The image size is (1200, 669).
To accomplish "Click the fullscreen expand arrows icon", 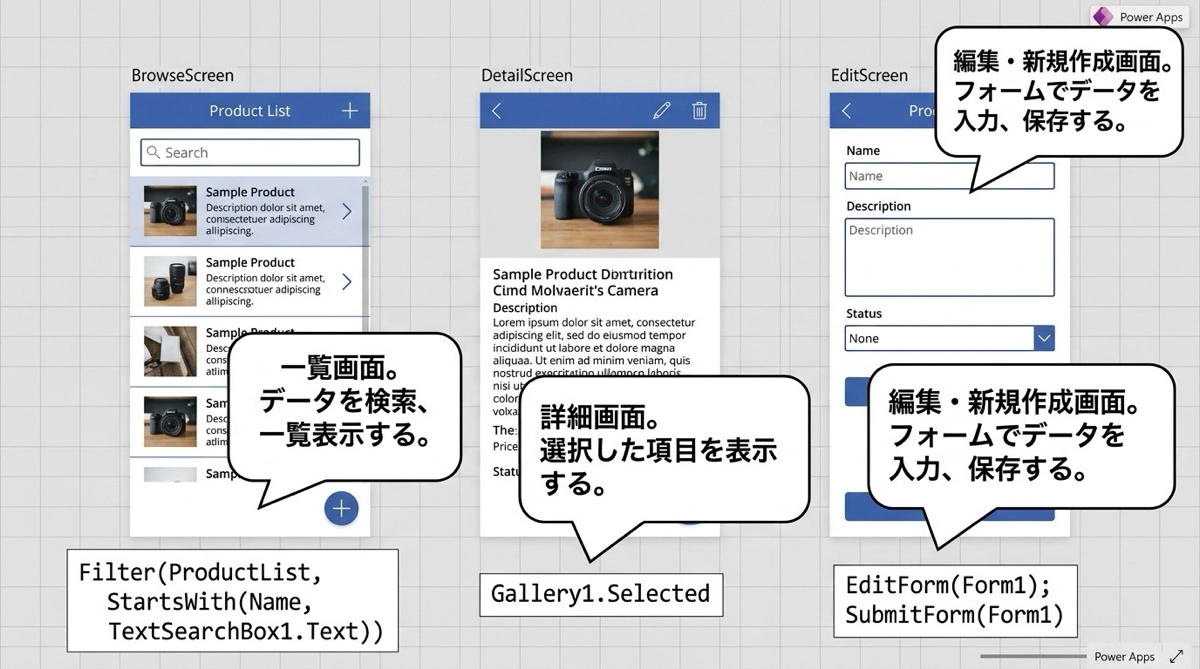I will pyautogui.click(x=1176, y=656).
